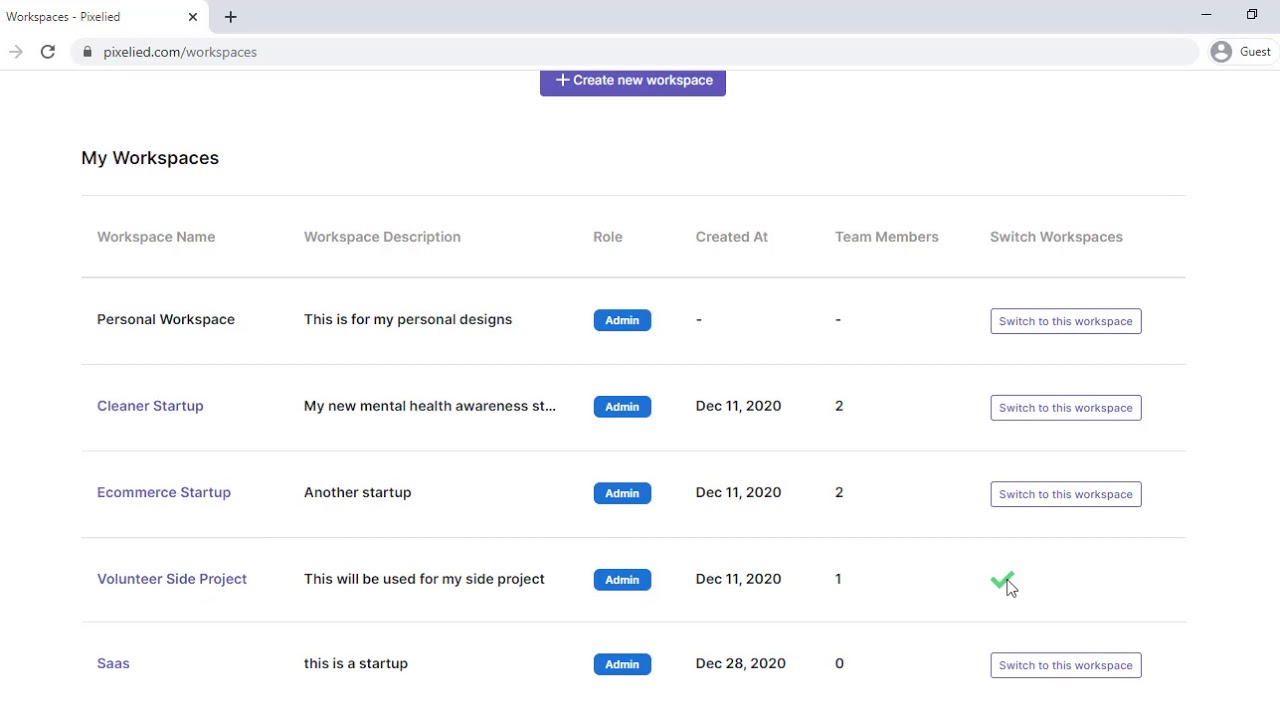Click the Admin badge for Personal Workspace
Screen dimensions: 1280x720
(x=622, y=320)
